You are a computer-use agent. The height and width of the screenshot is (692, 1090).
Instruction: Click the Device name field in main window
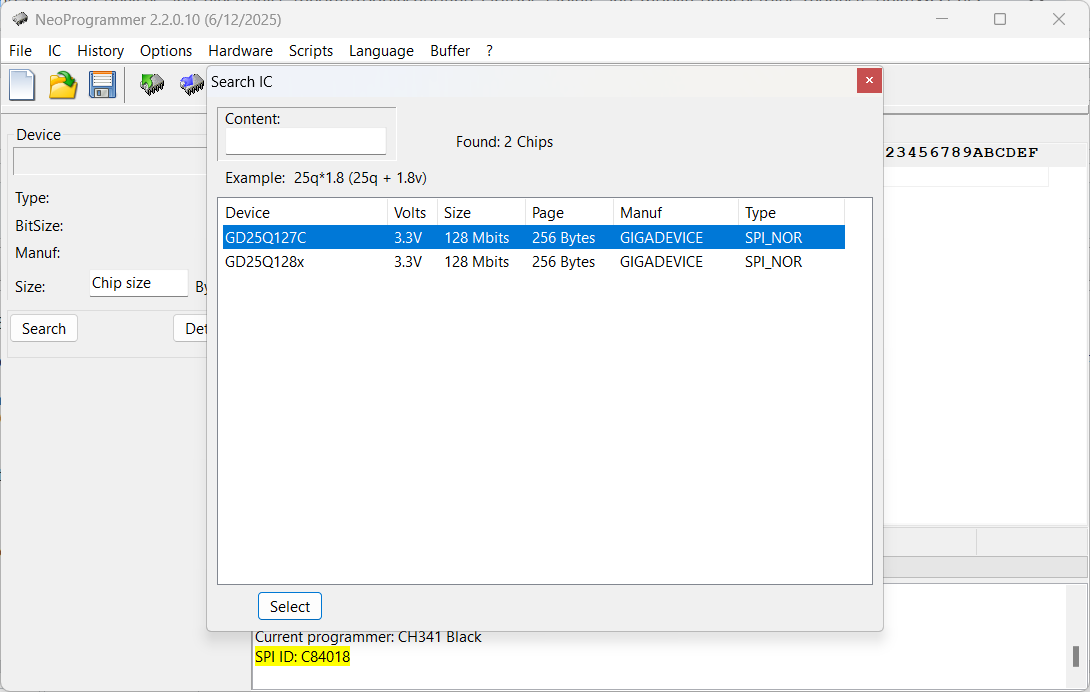pyautogui.click(x=110, y=161)
